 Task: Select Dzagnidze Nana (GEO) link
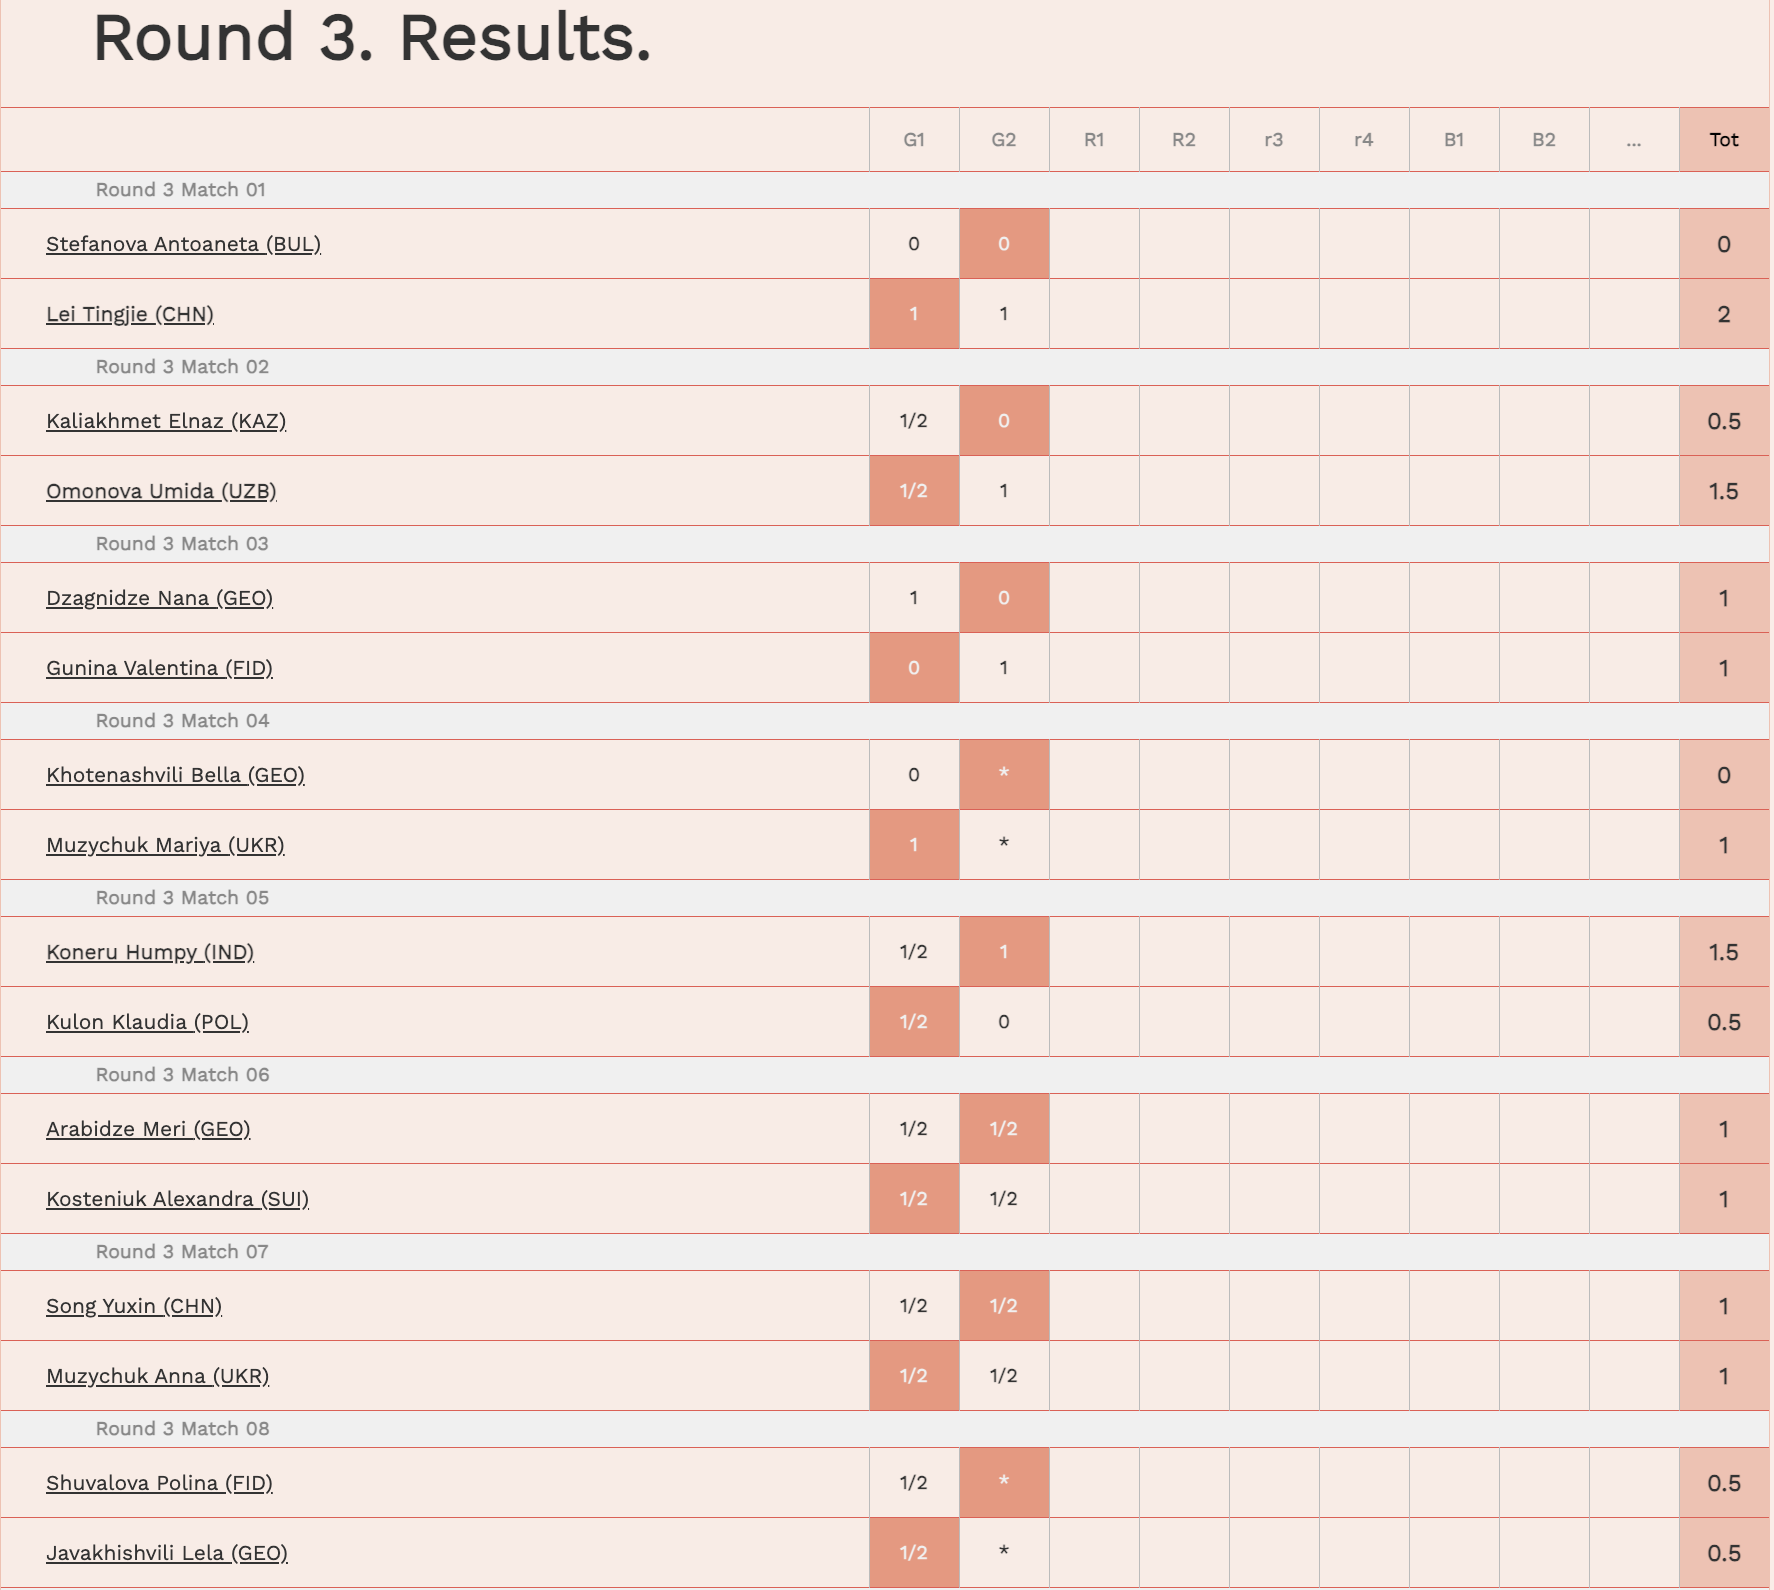tap(159, 598)
